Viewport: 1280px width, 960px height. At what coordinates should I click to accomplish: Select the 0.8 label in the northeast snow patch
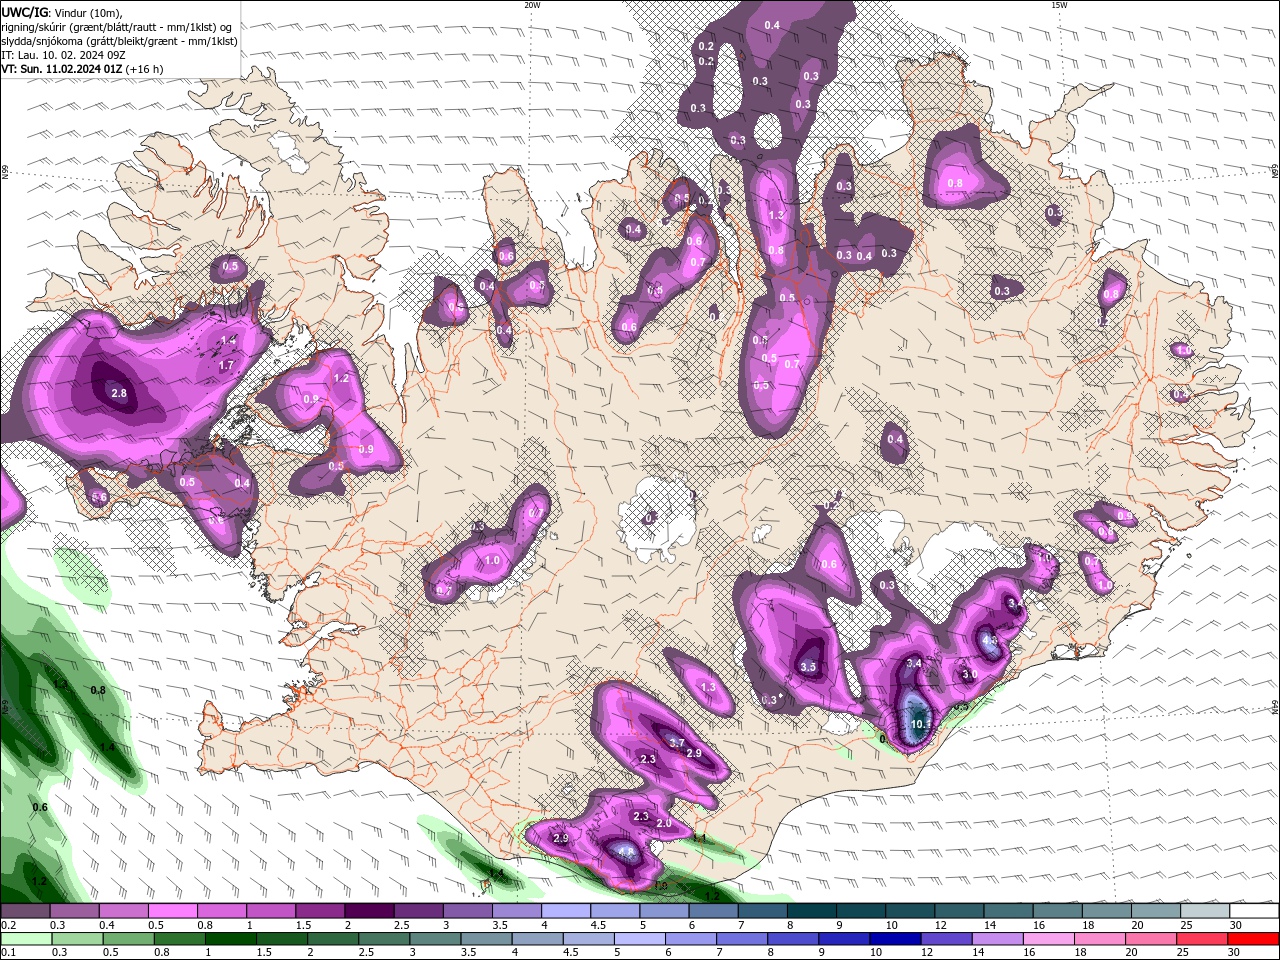click(x=955, y=184)
